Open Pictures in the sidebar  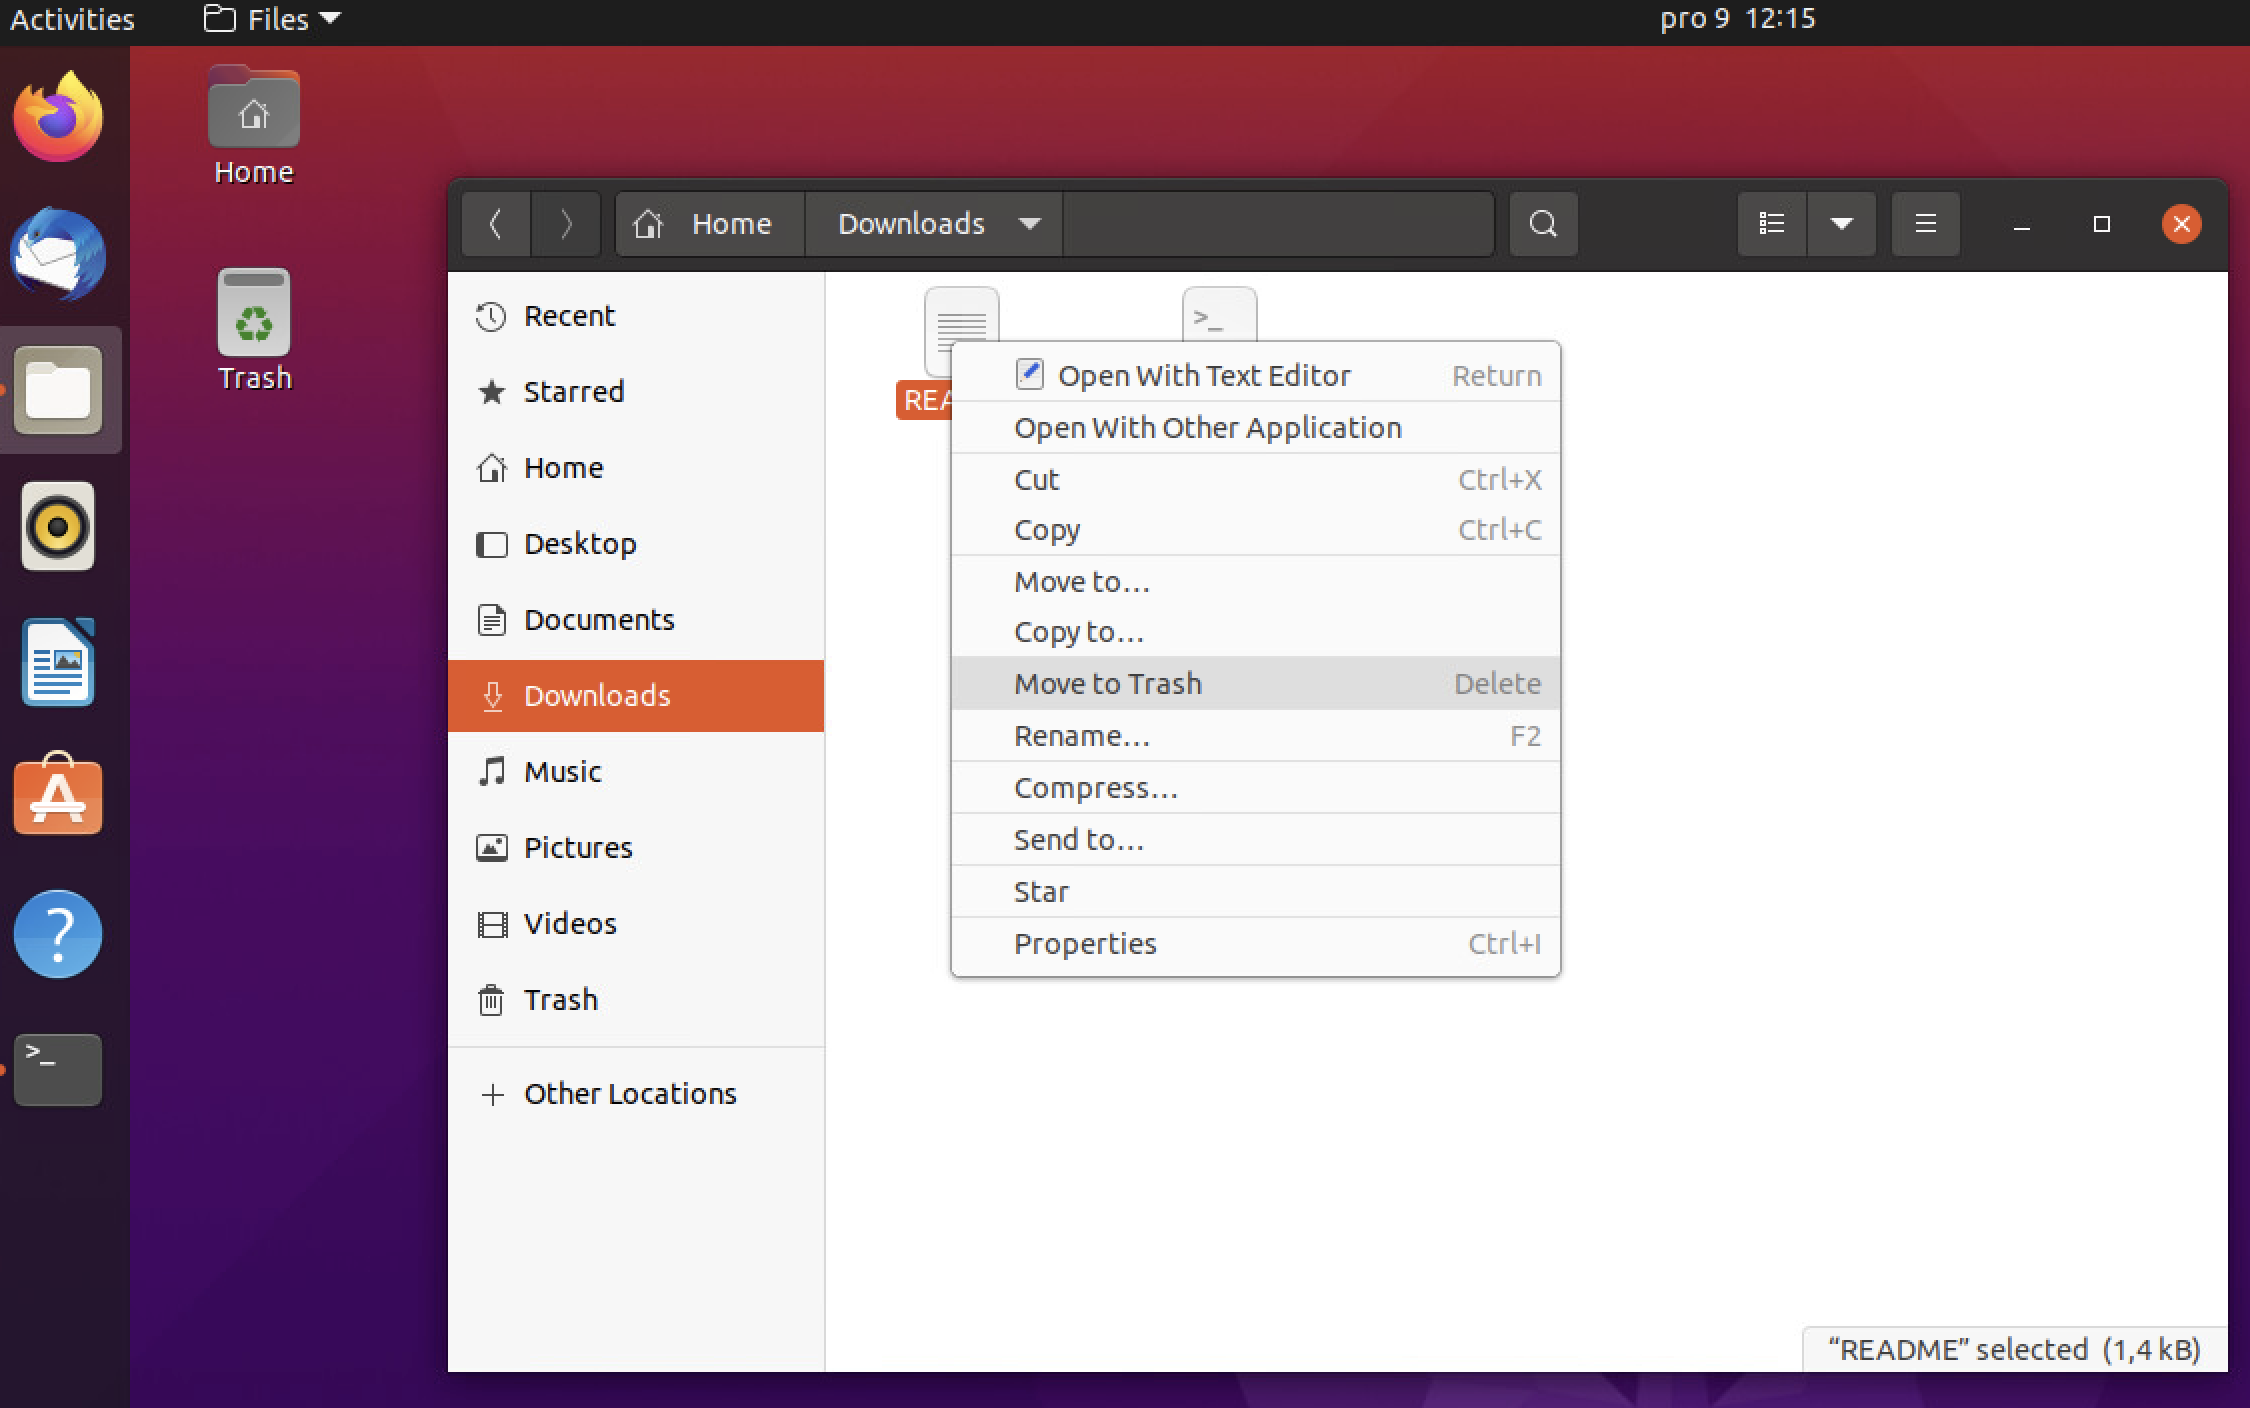point(636,848)
